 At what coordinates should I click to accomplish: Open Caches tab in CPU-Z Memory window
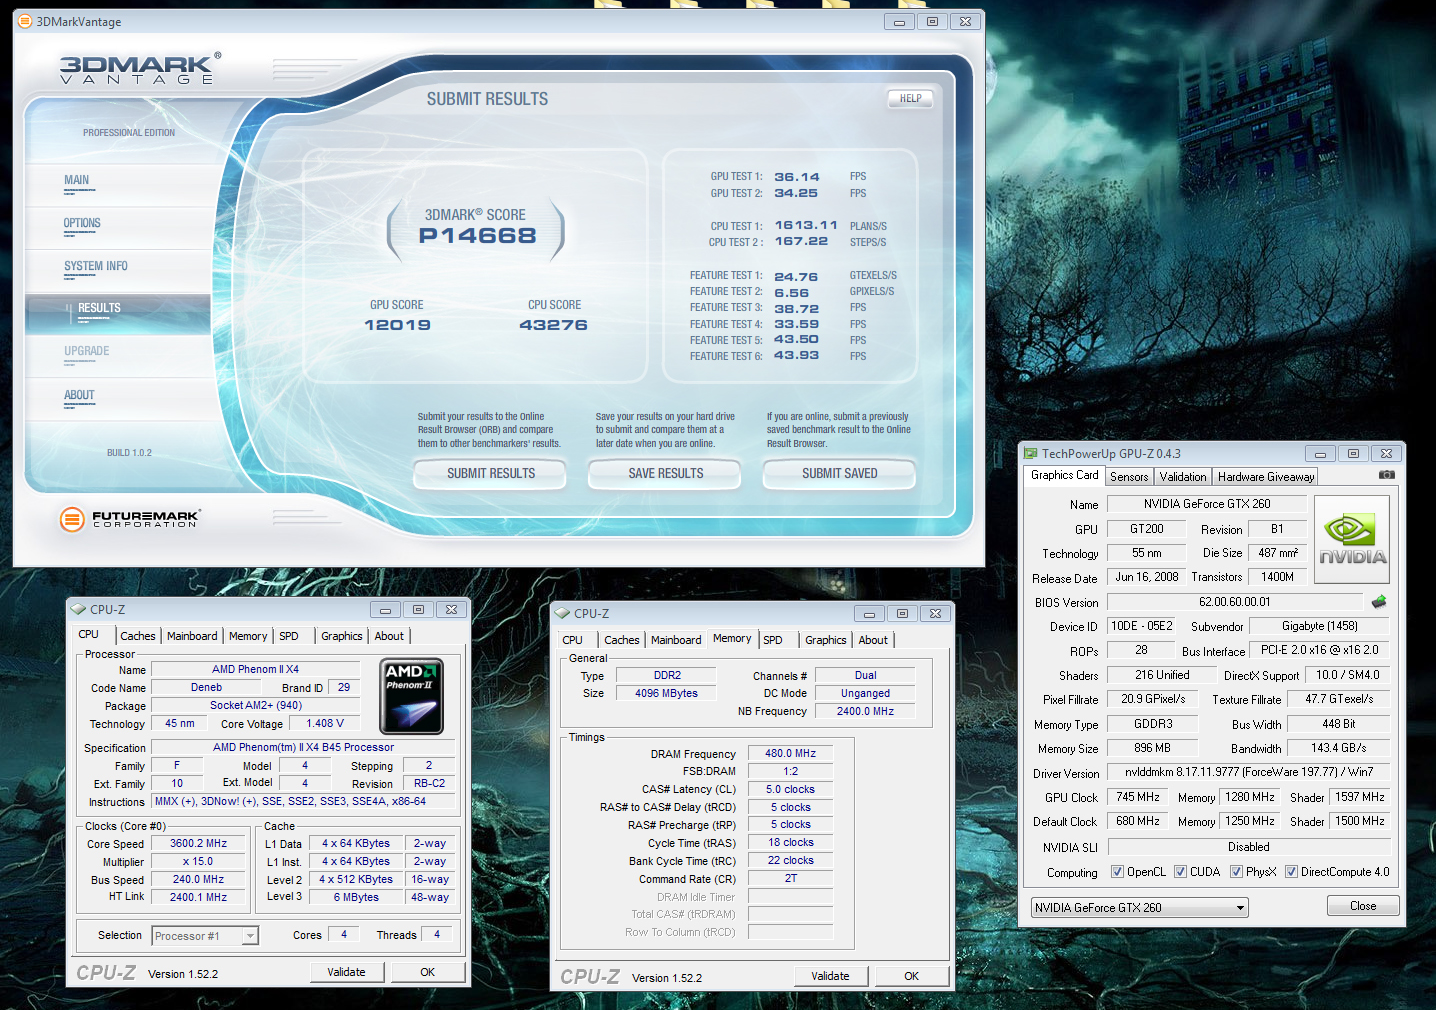622,640
